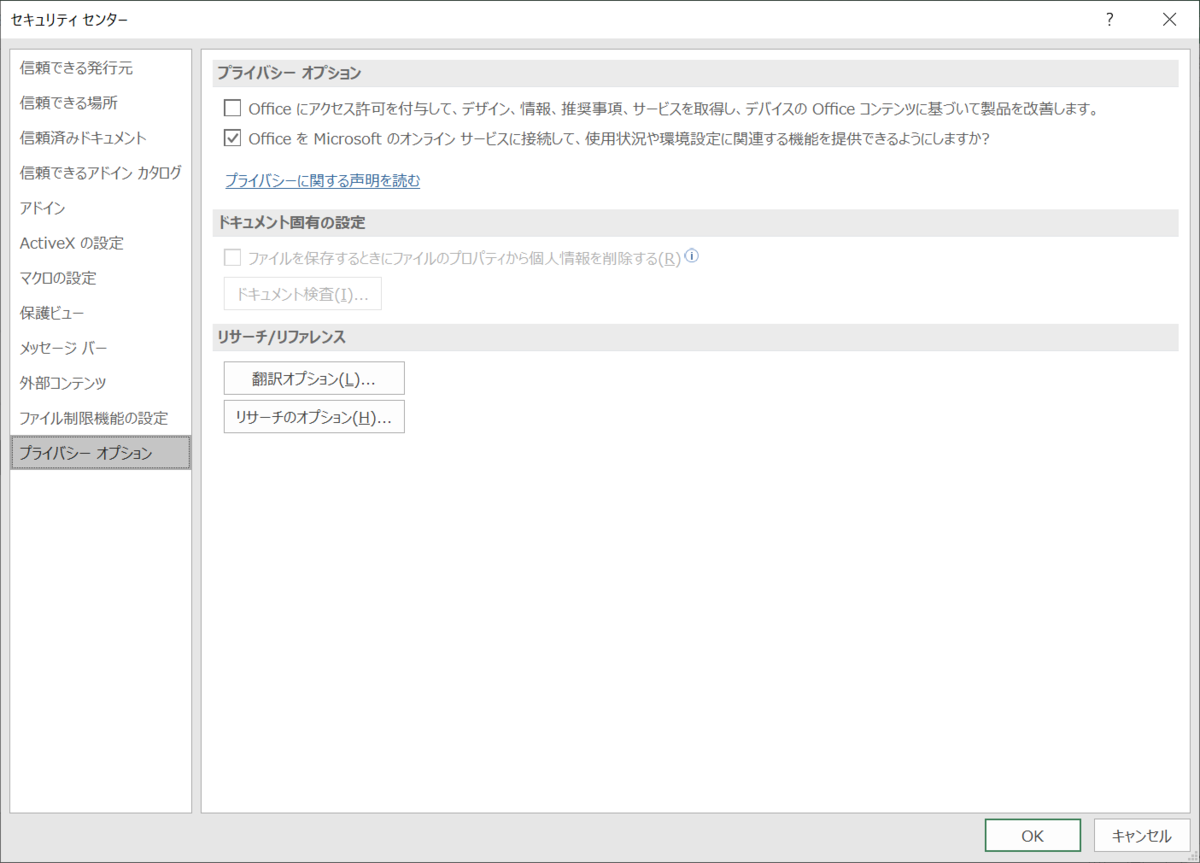1200x863 pixels.
Task: Select プライバシー オプション in sidebar
Action: pyautogui.click(x=100, y=453)
